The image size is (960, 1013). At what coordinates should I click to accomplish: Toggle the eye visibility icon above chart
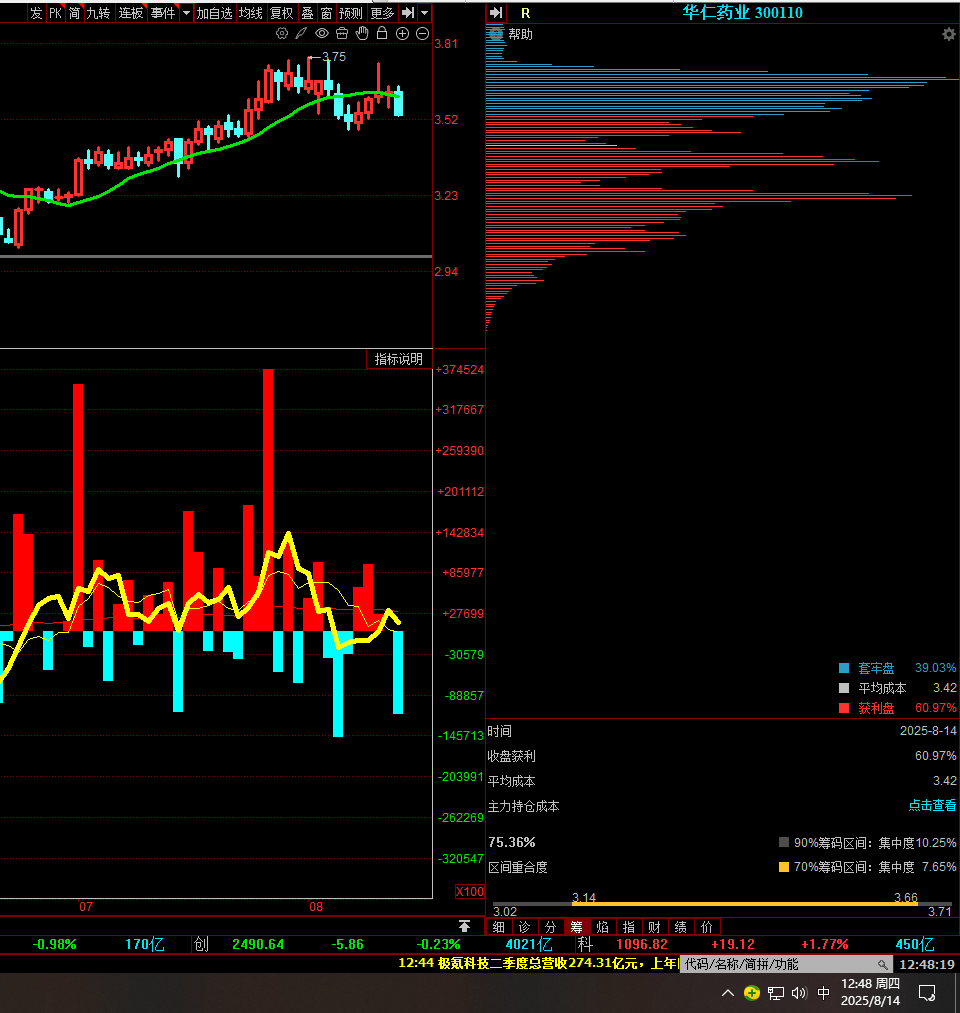(322, 34)
